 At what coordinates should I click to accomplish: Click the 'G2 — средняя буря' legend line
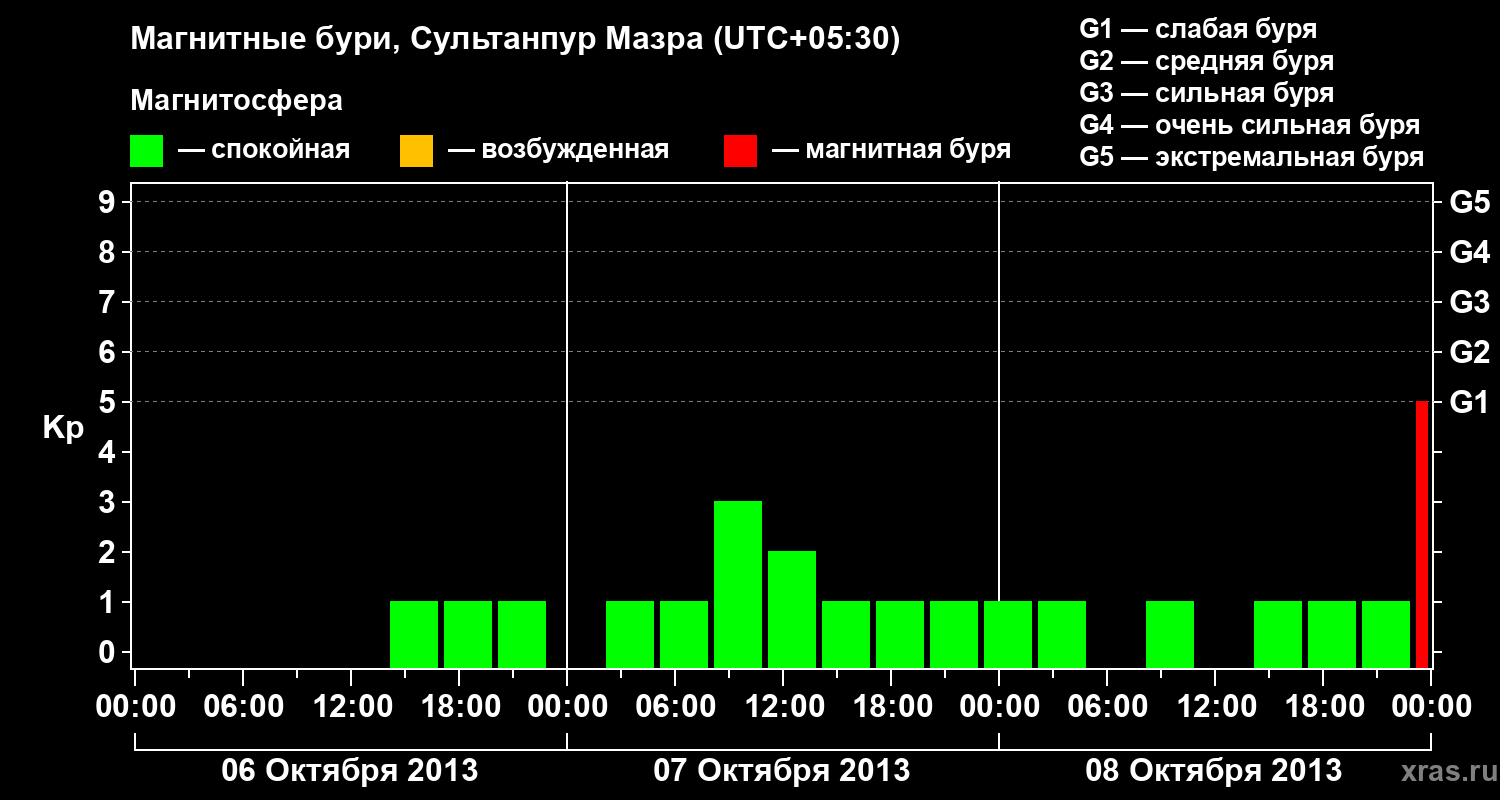1207,61
